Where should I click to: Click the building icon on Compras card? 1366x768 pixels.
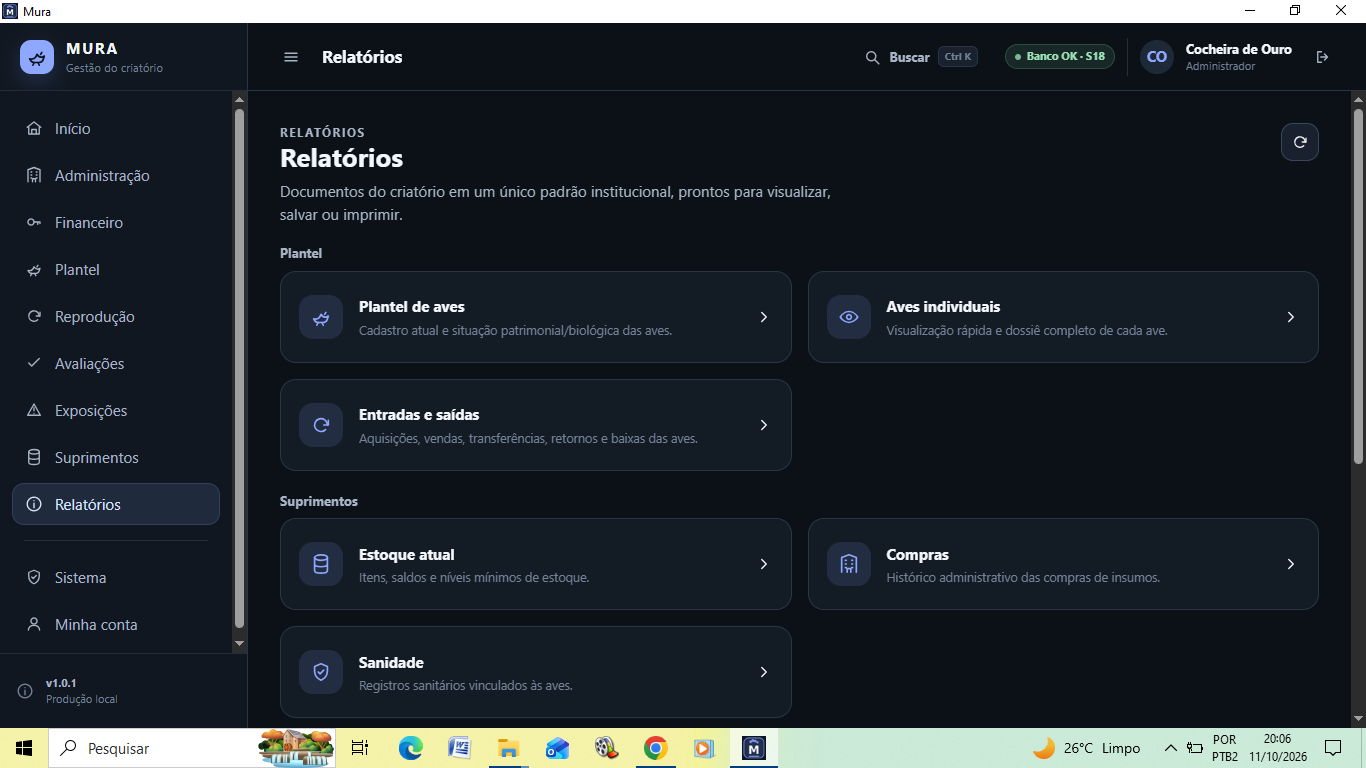(x=849, y=564)
